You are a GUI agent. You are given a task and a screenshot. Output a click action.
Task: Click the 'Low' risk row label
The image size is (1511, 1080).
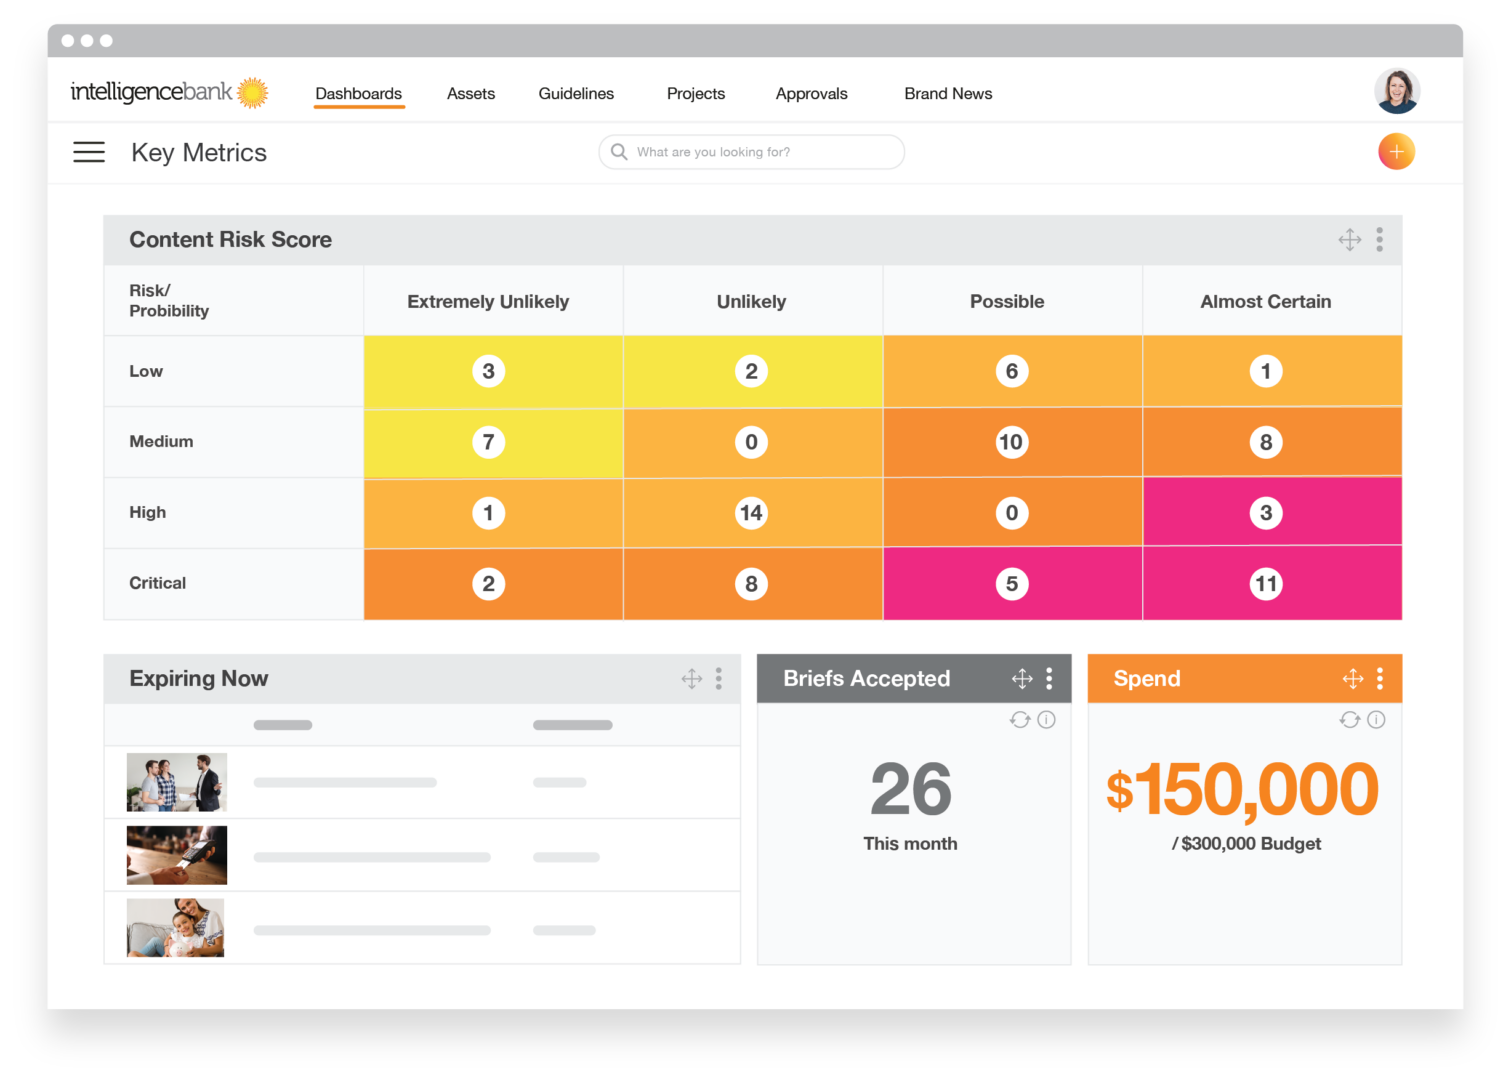(146, 371)
